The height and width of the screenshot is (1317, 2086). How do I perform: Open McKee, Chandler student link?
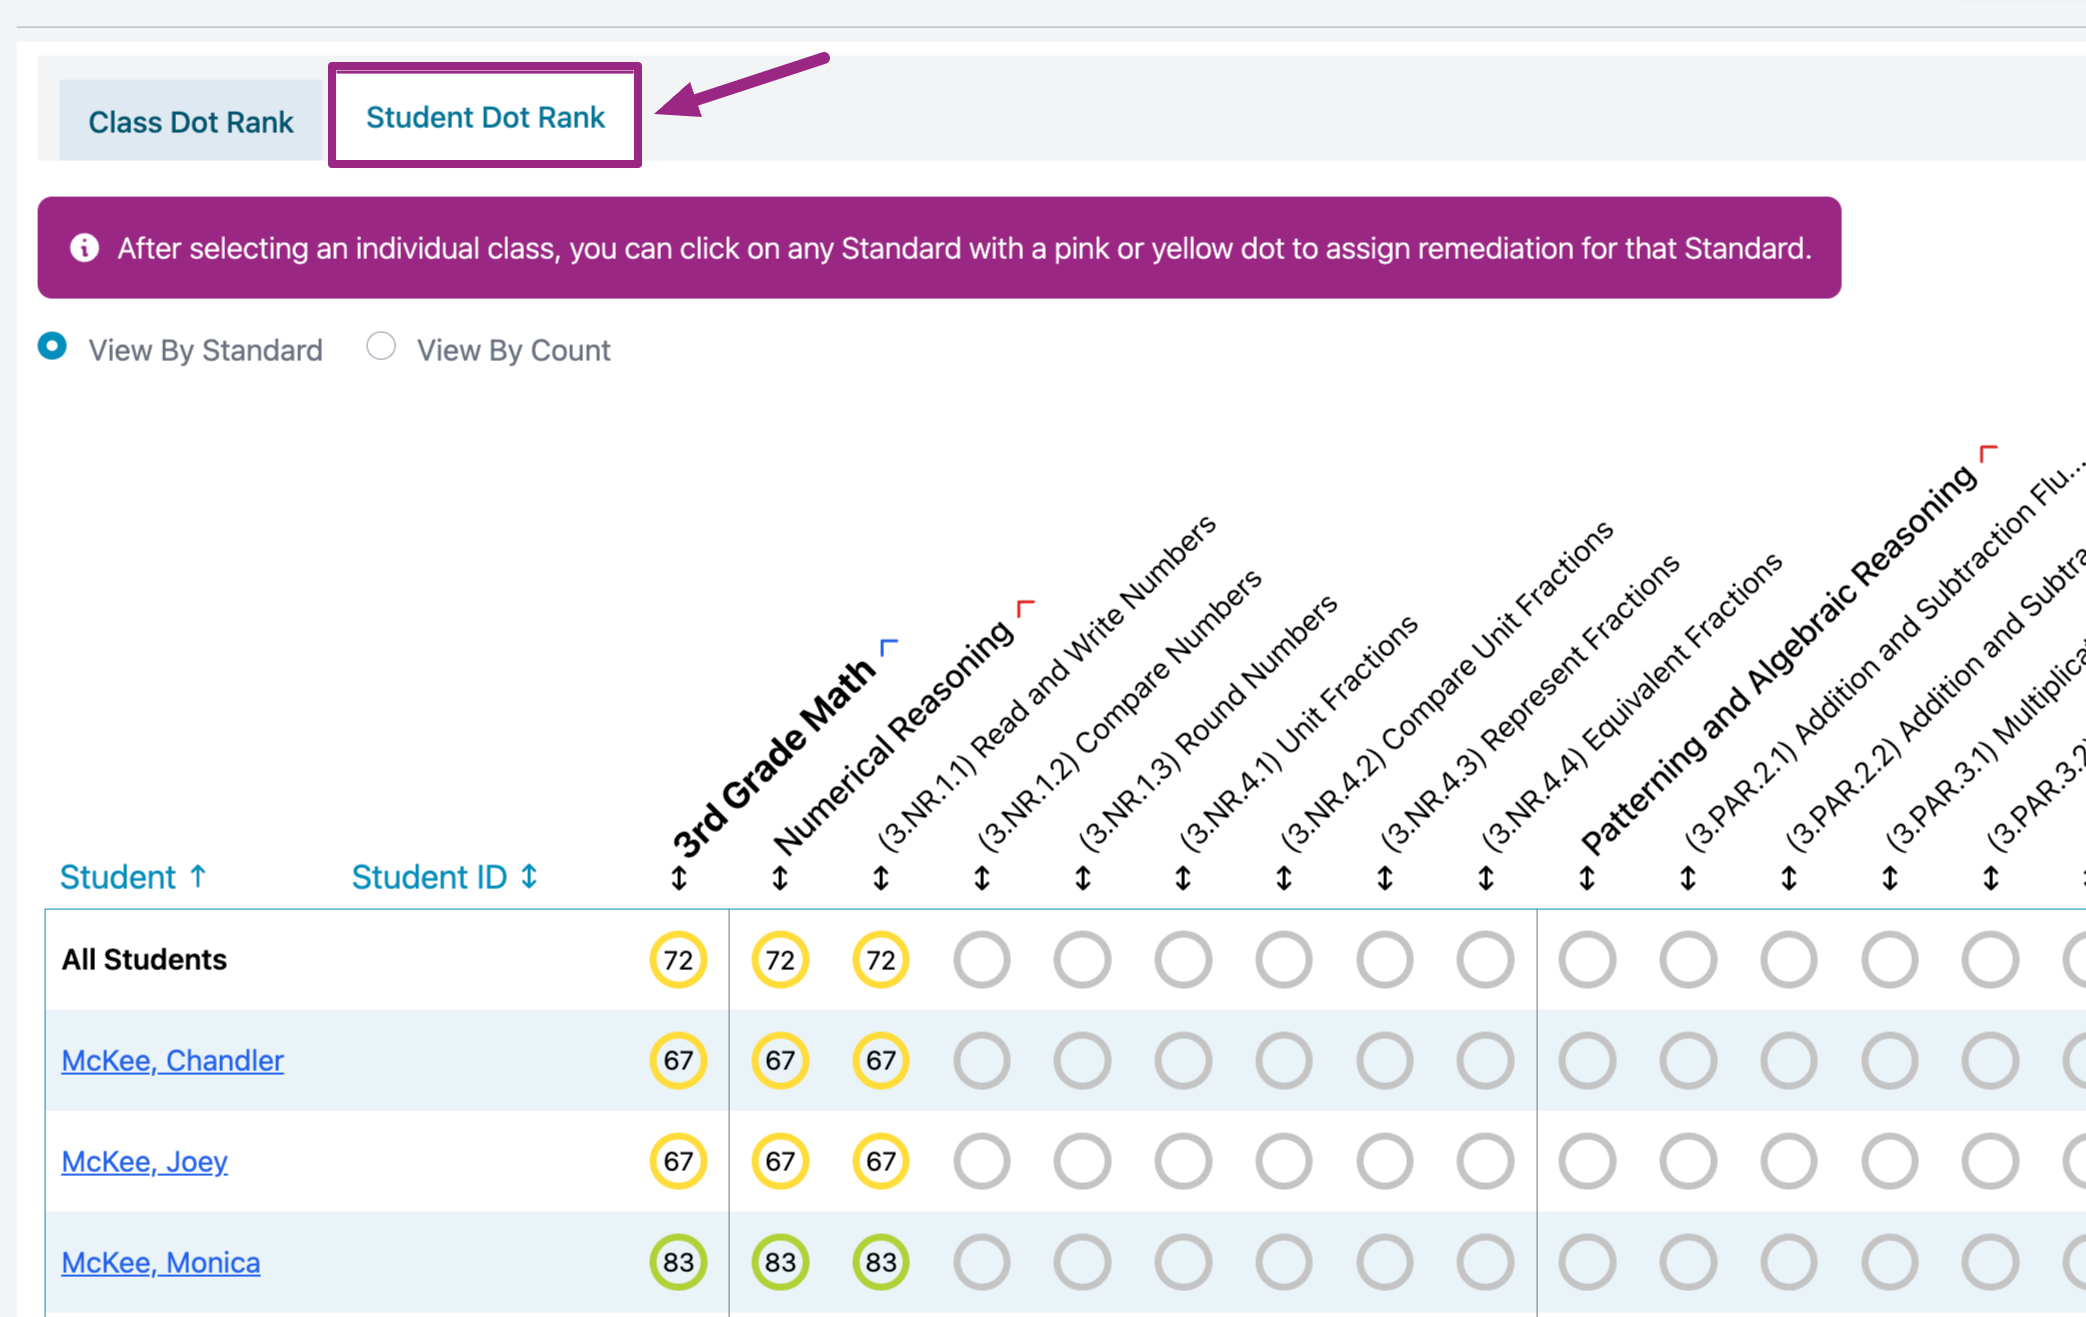(x=172, y=1060)
